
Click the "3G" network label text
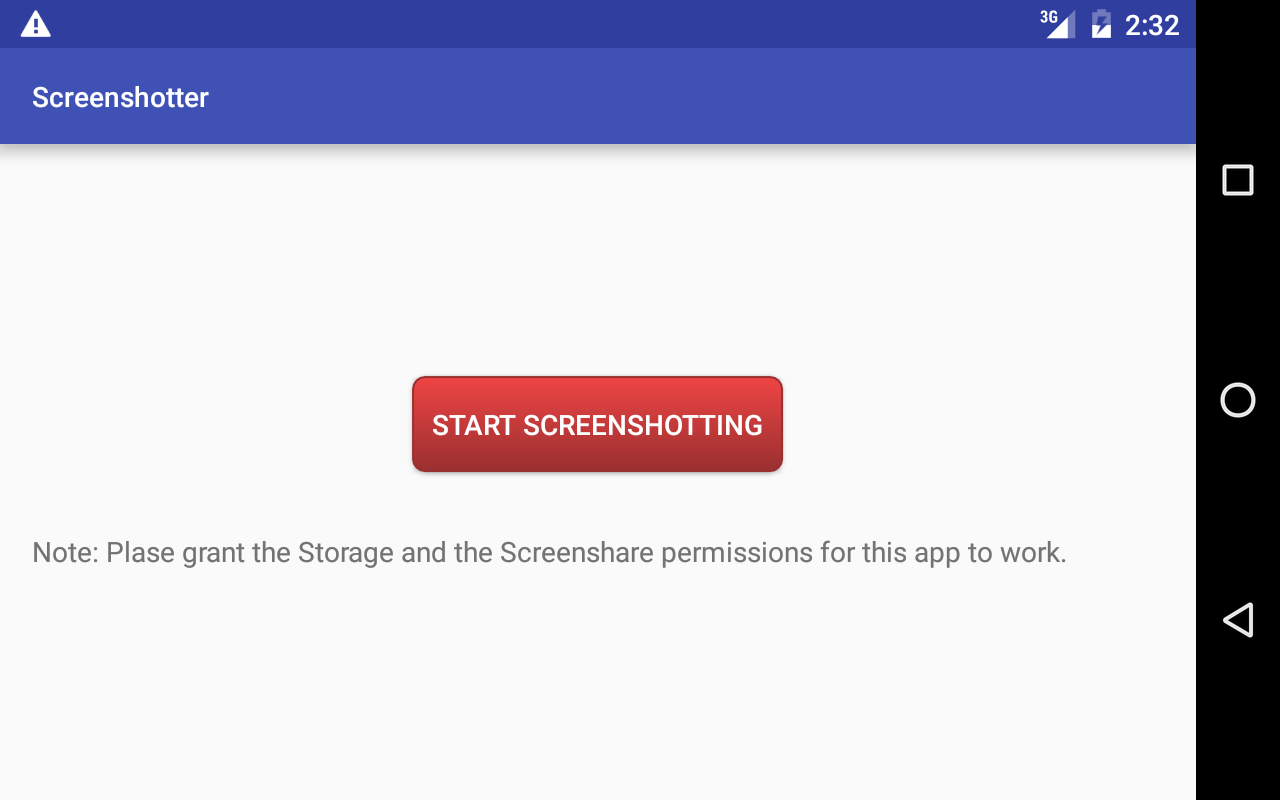coord(1048,17)
